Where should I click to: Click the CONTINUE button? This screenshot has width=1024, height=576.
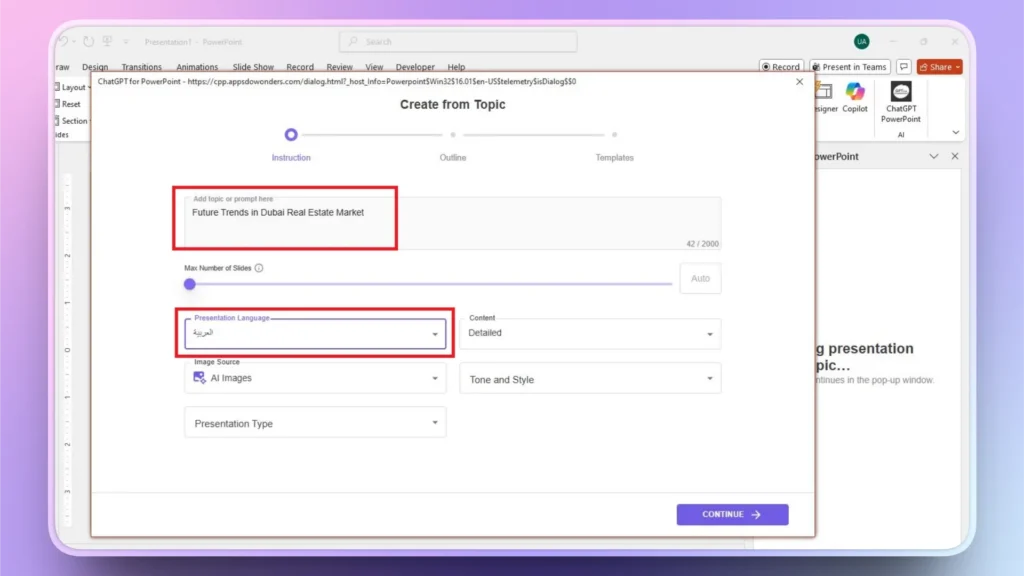(732, 514)
